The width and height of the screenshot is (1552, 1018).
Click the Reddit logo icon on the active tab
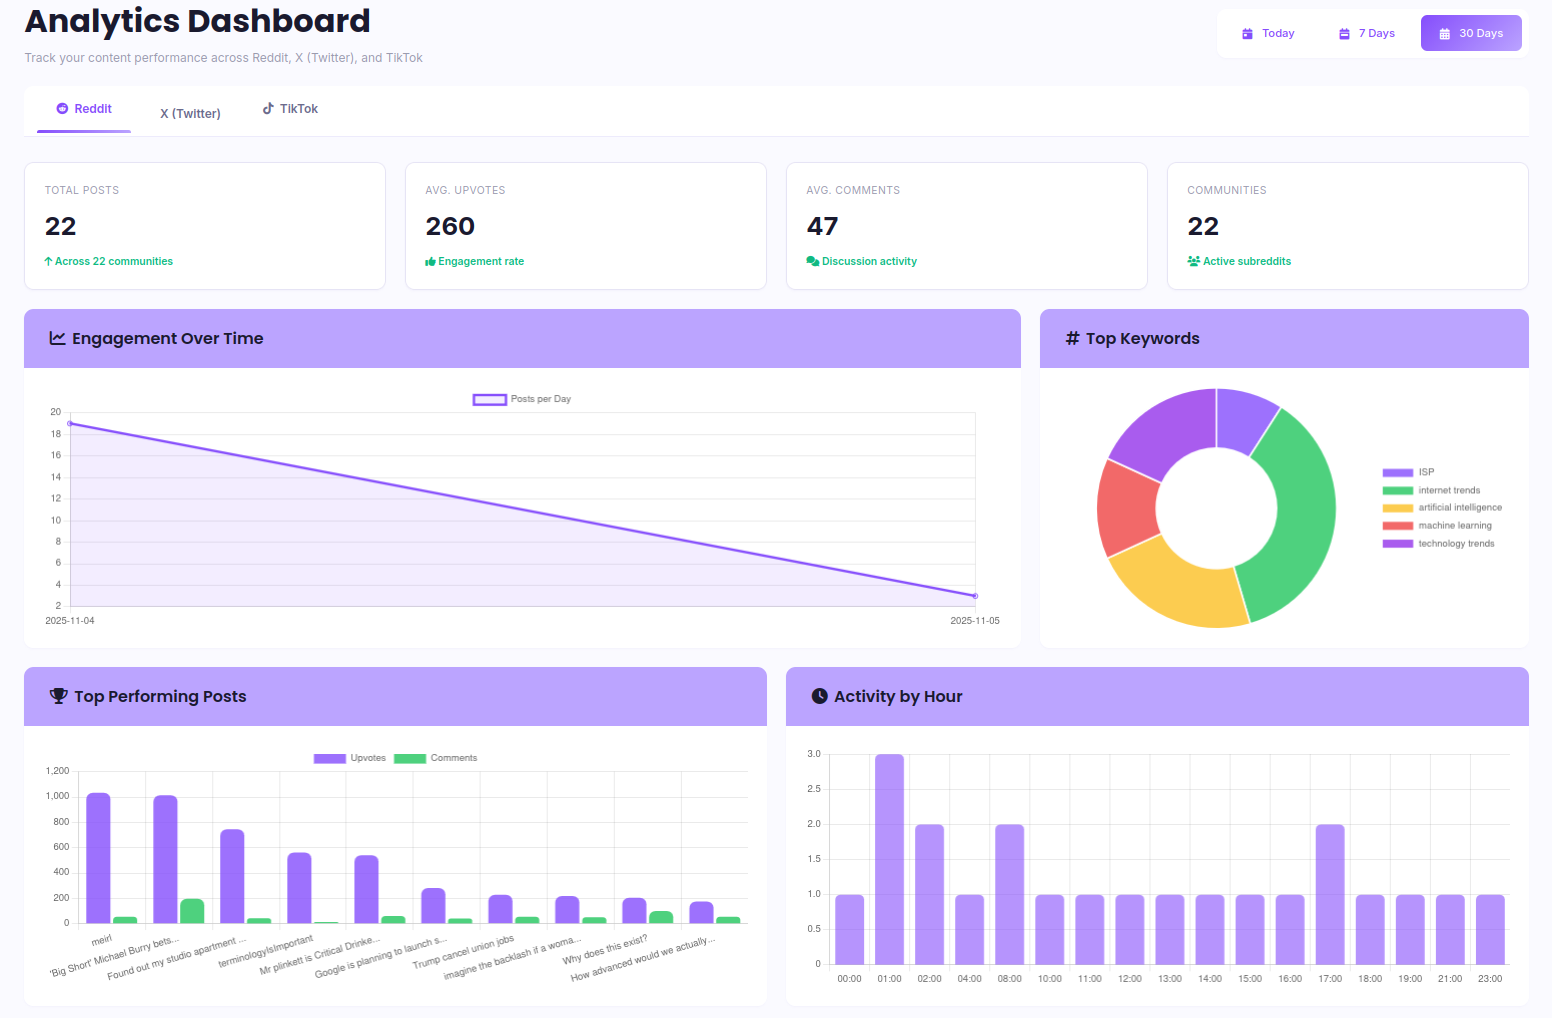click(62, 108)
